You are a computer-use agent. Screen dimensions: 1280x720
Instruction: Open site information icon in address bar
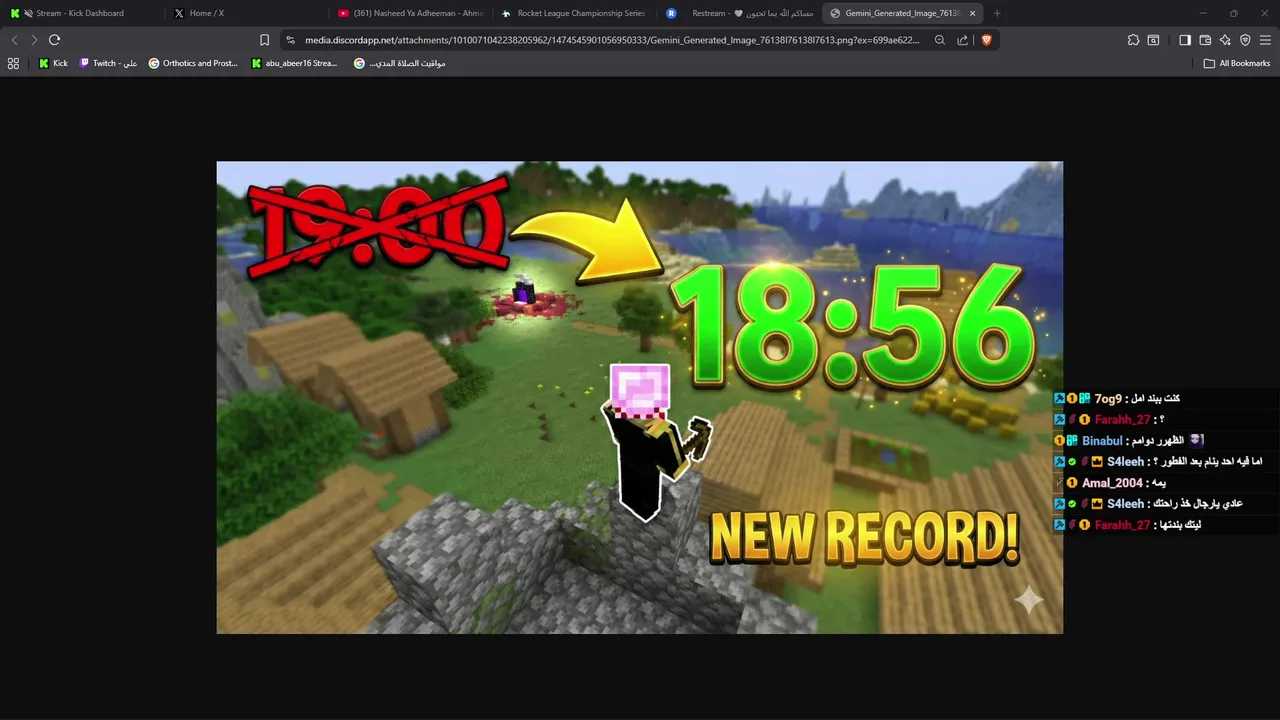click(x=290, y=40)
